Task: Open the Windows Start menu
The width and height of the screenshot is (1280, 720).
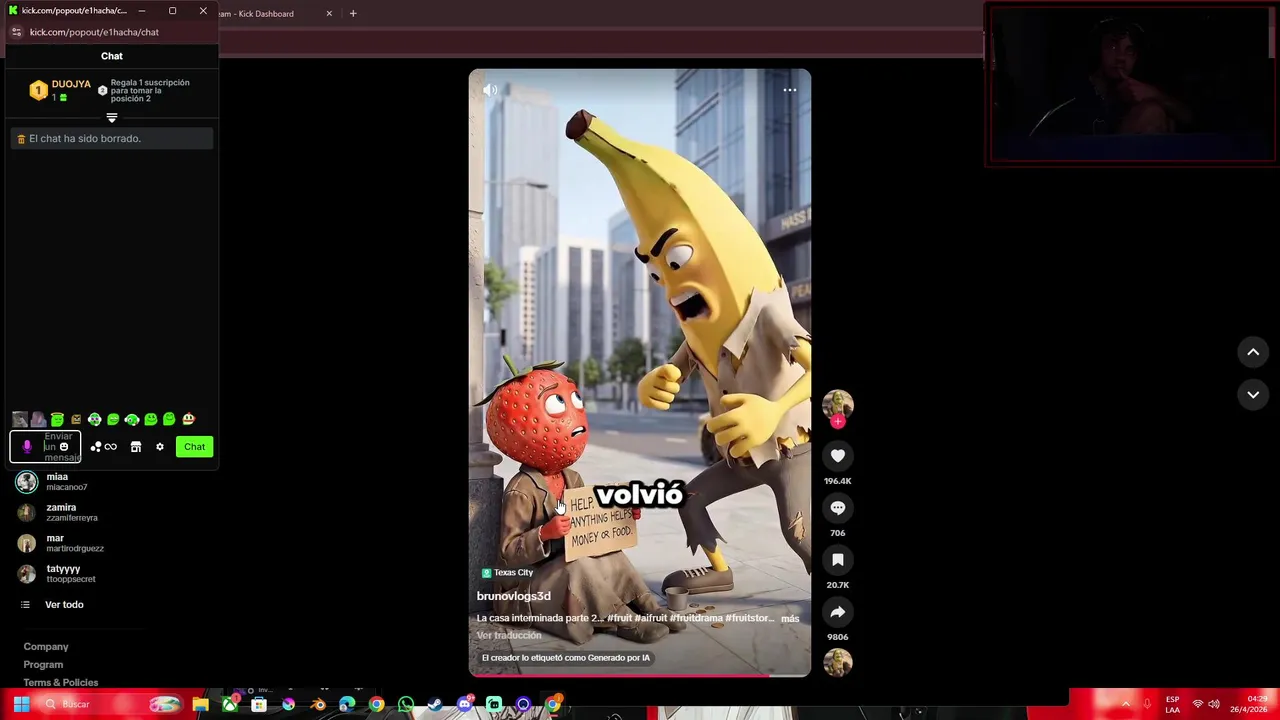Action: pos(21,705)
